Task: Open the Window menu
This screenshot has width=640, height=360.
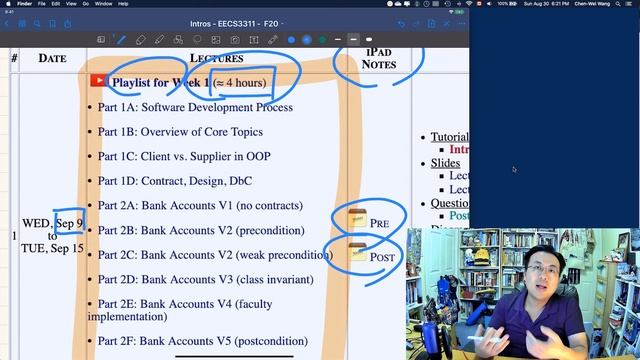Action: (103, 4)
